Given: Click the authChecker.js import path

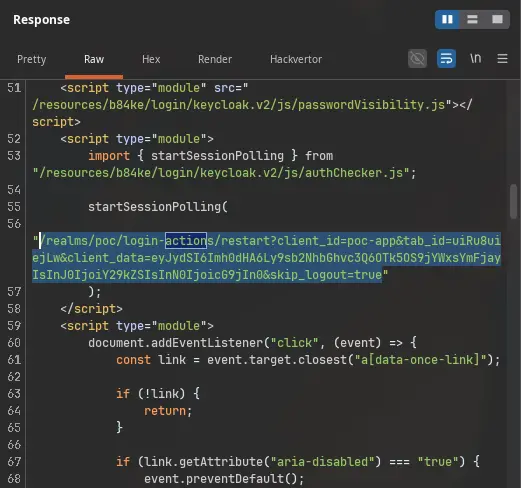Looking at the screenshot, I should 224,173.
